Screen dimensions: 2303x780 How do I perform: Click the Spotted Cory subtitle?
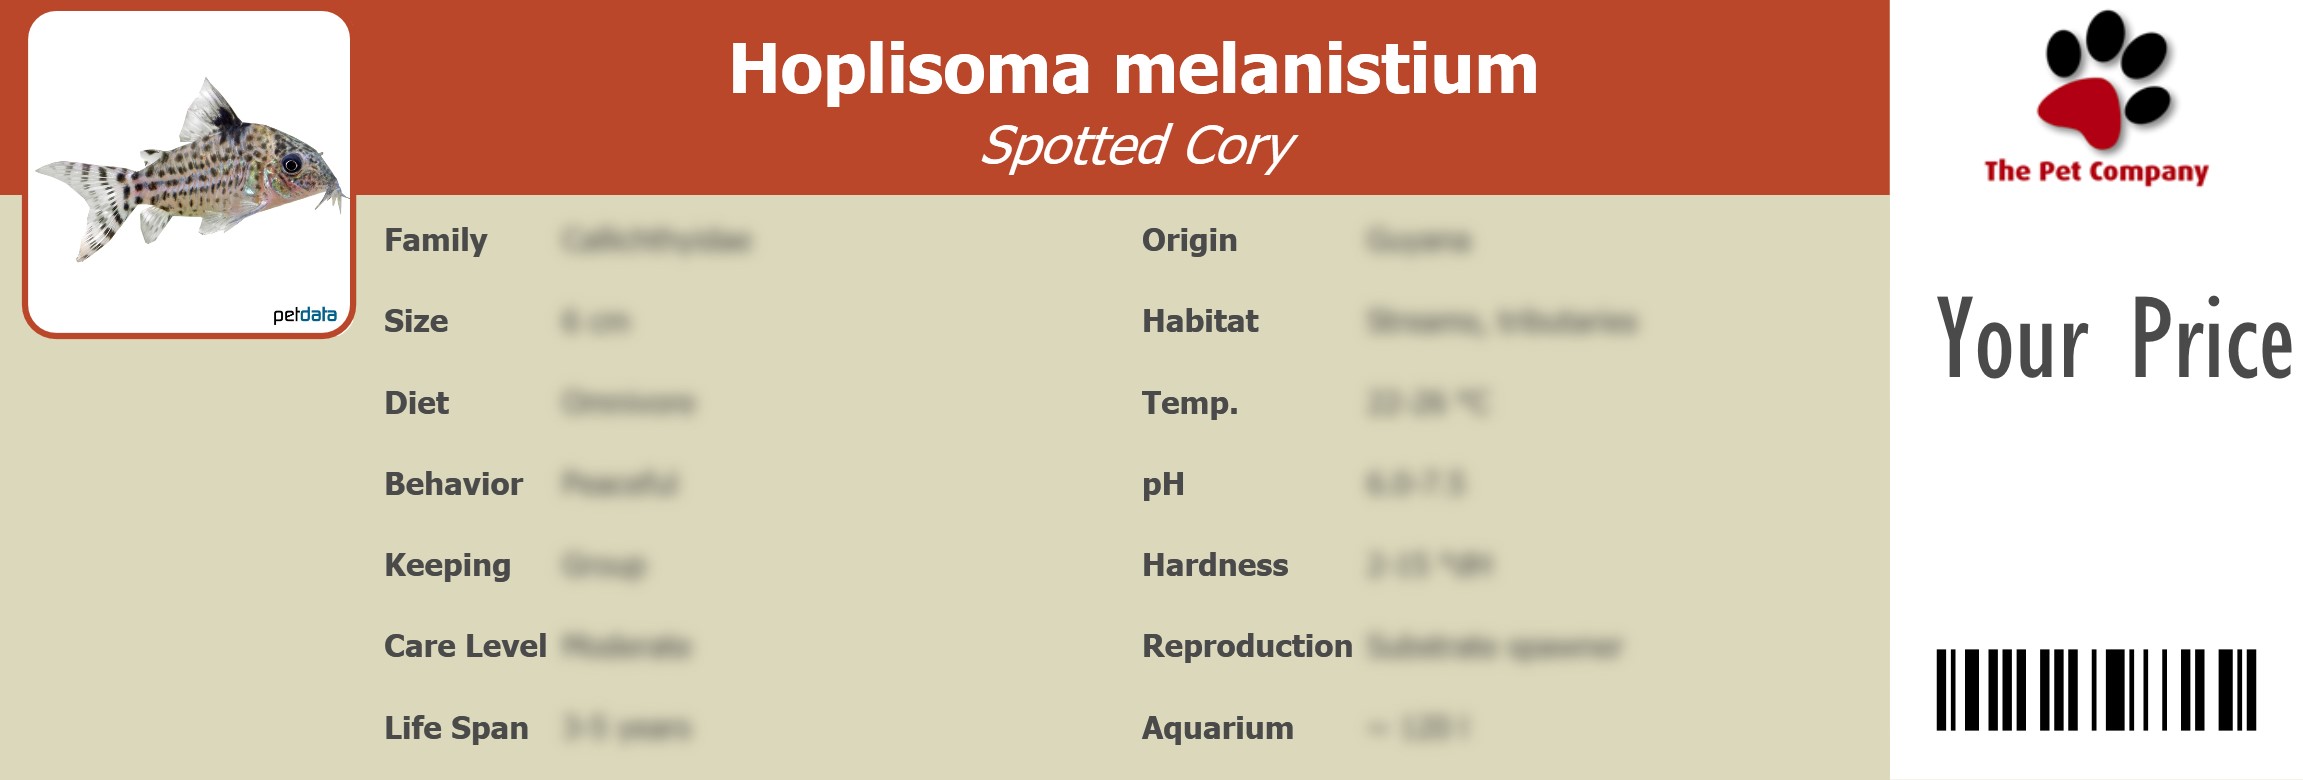[x=1137, y=147]
